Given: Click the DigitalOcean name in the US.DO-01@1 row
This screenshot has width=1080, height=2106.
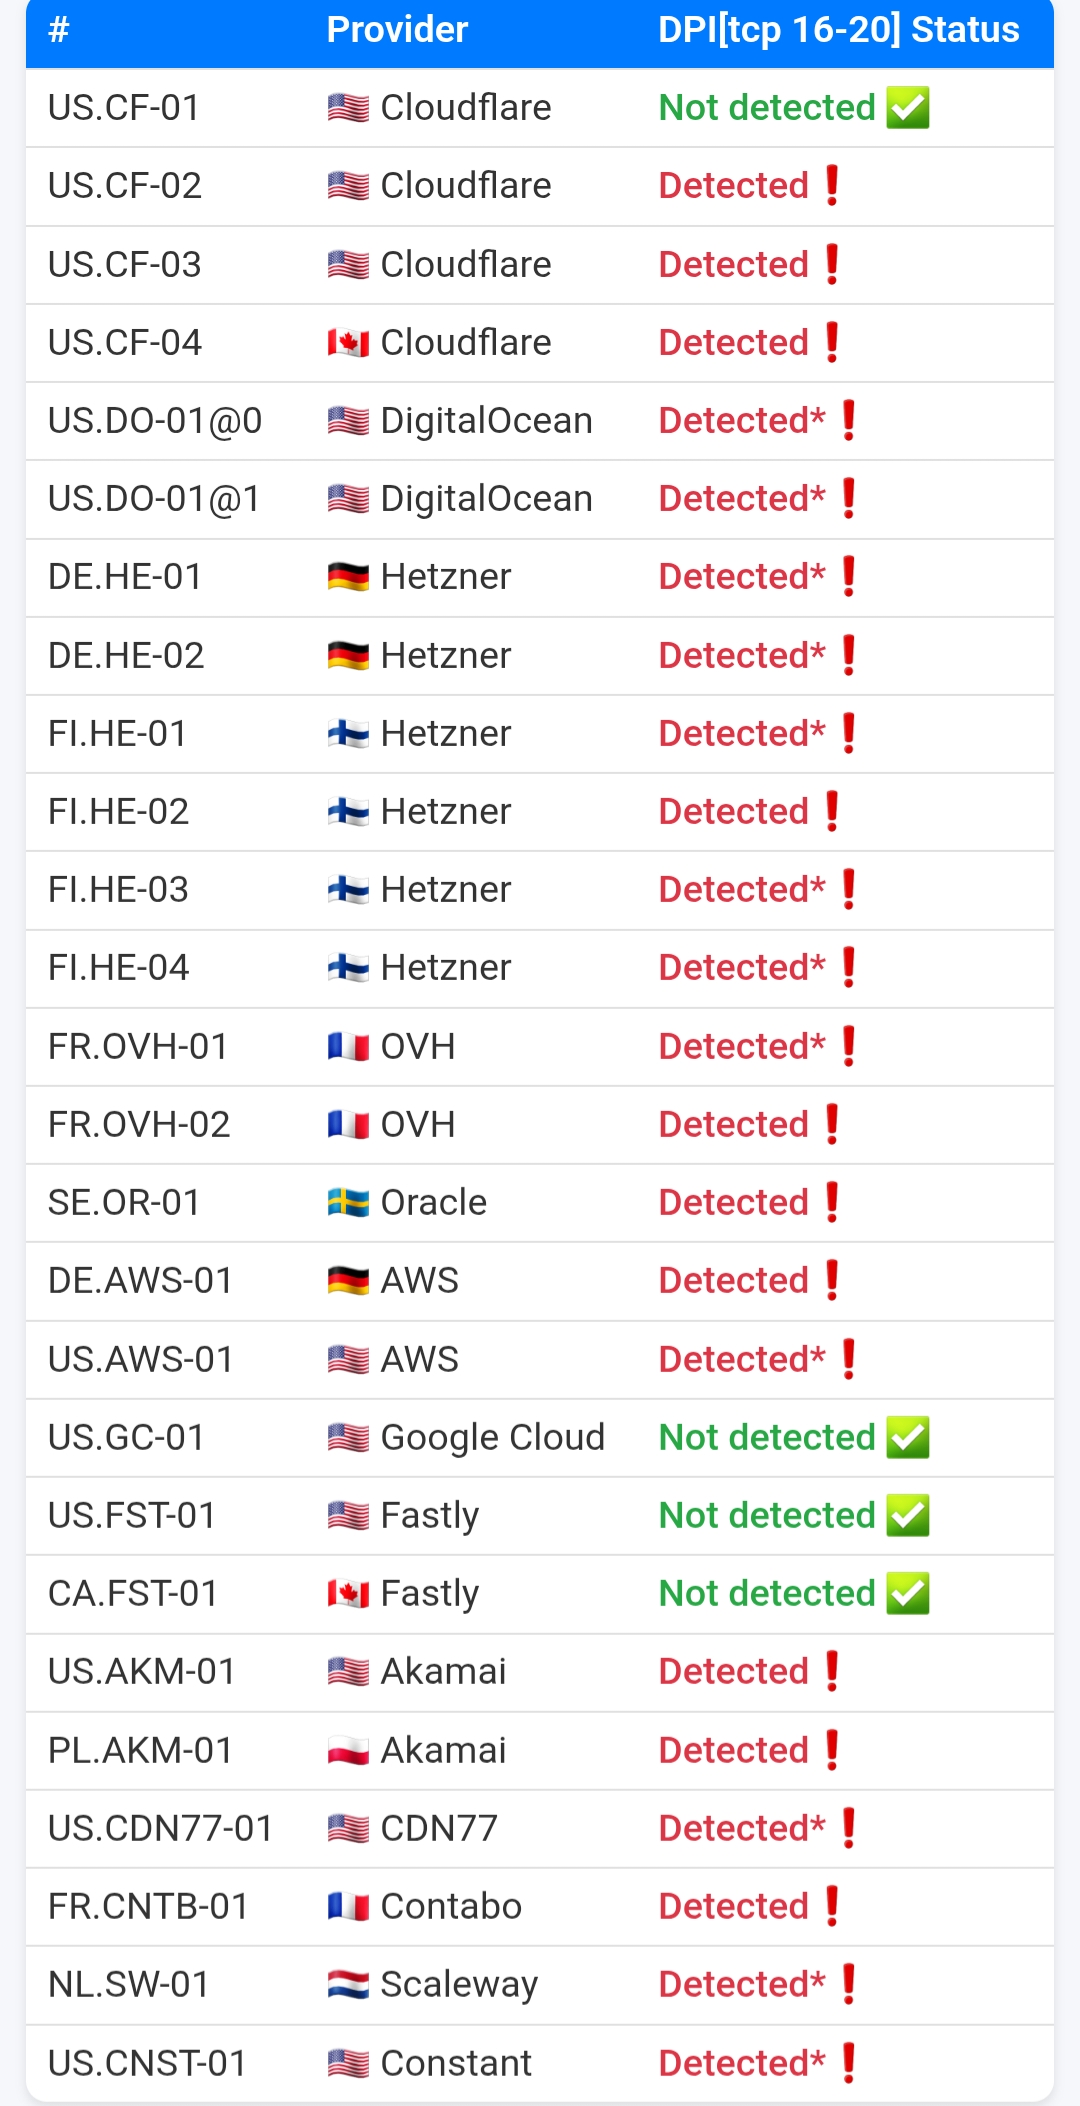Looking at the screenshot, I should point(486,499).
